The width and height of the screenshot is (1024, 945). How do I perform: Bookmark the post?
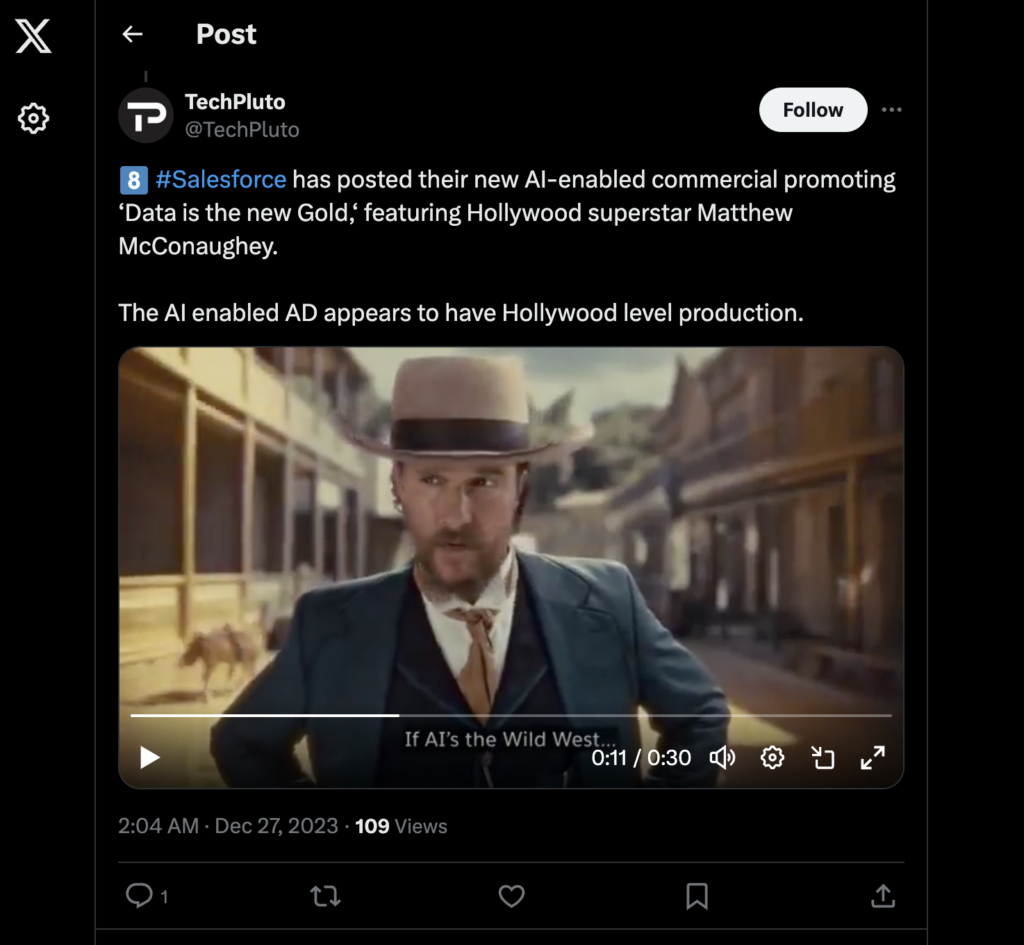coord(697,896)
